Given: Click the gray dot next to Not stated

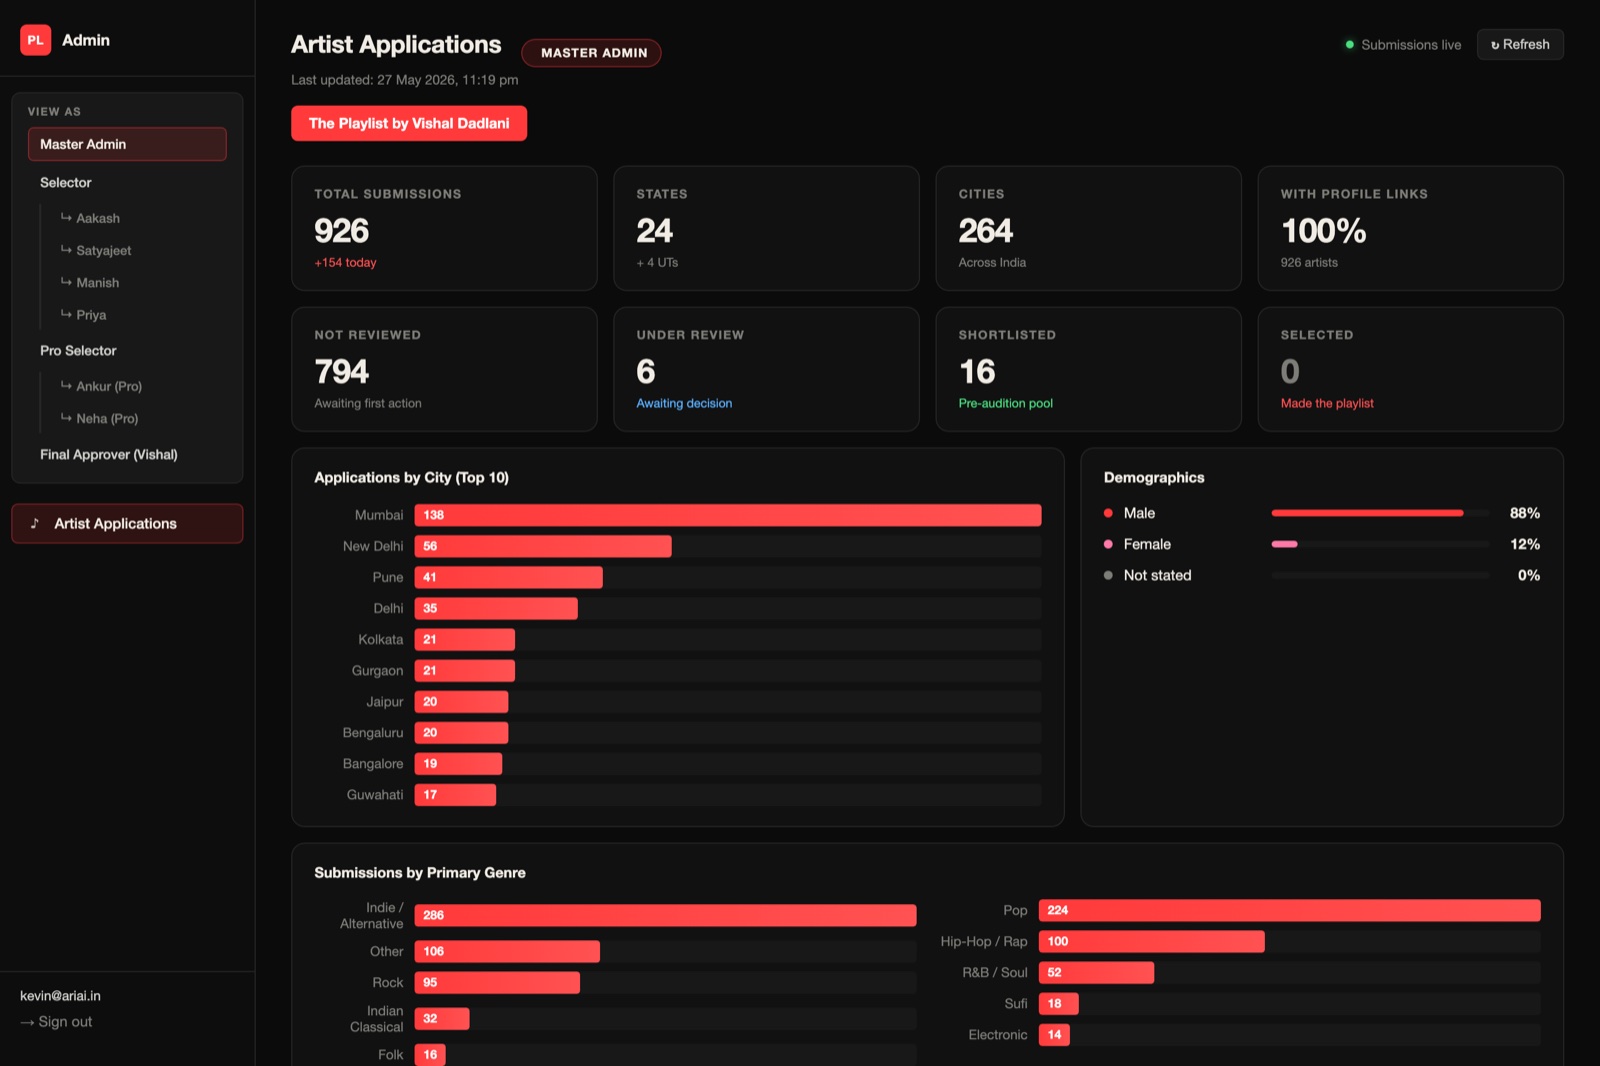Looking at the screenshot, I should pyautogui.click(x=1108, y=575).
